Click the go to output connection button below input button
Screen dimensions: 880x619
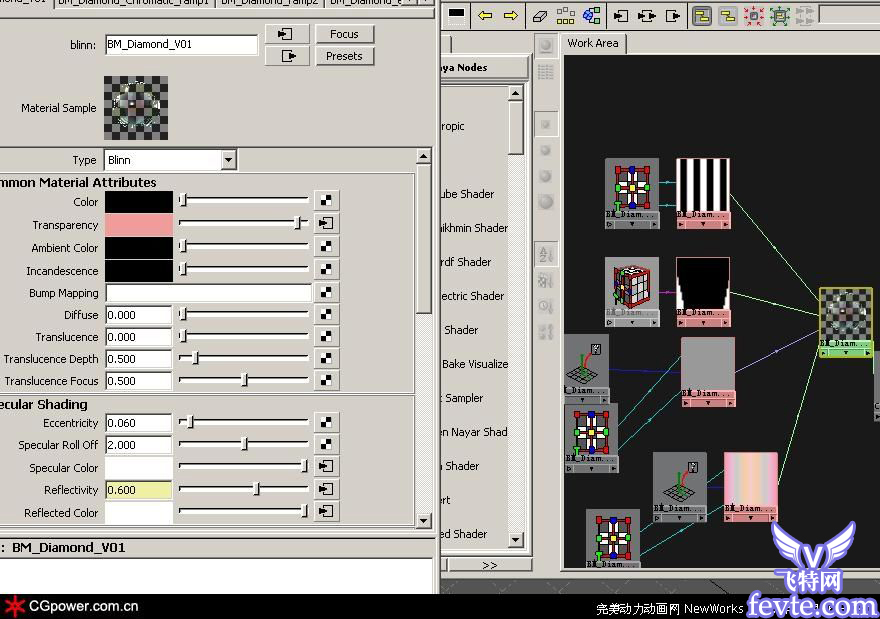coord(286,56)
